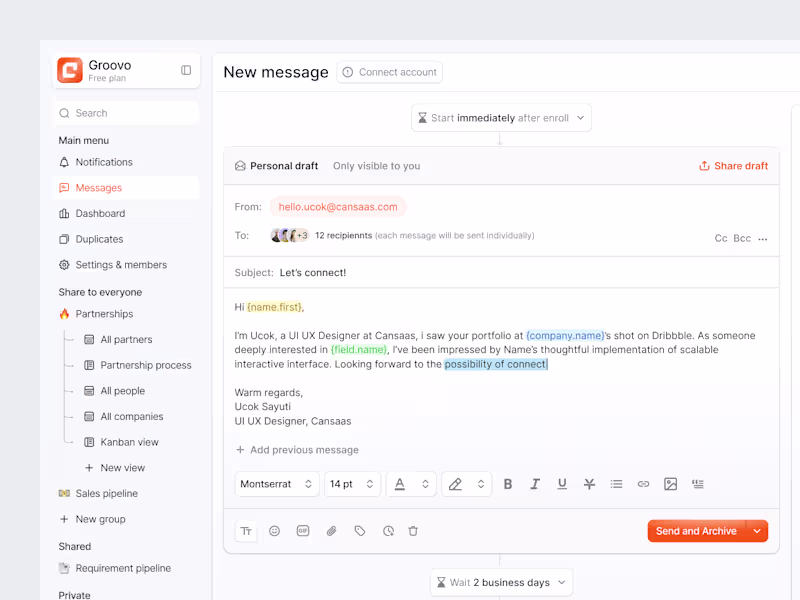
Task: Open the Send and Archive options chevron
Action: [x=757, y=531]
